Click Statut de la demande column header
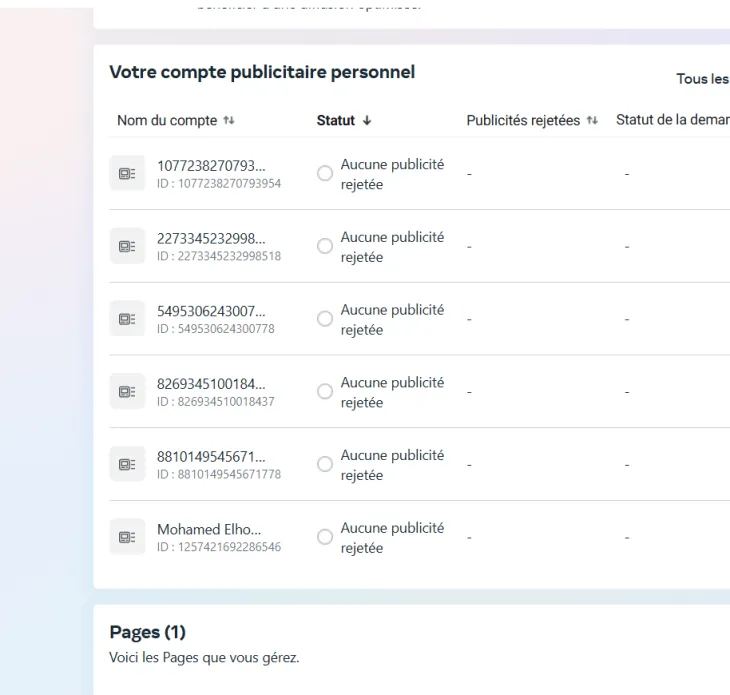 (672, 120)
